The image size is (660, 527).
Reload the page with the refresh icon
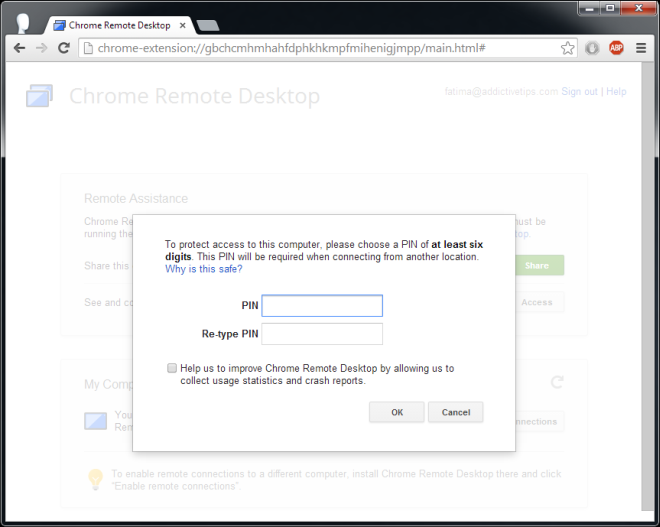point(64,48)
